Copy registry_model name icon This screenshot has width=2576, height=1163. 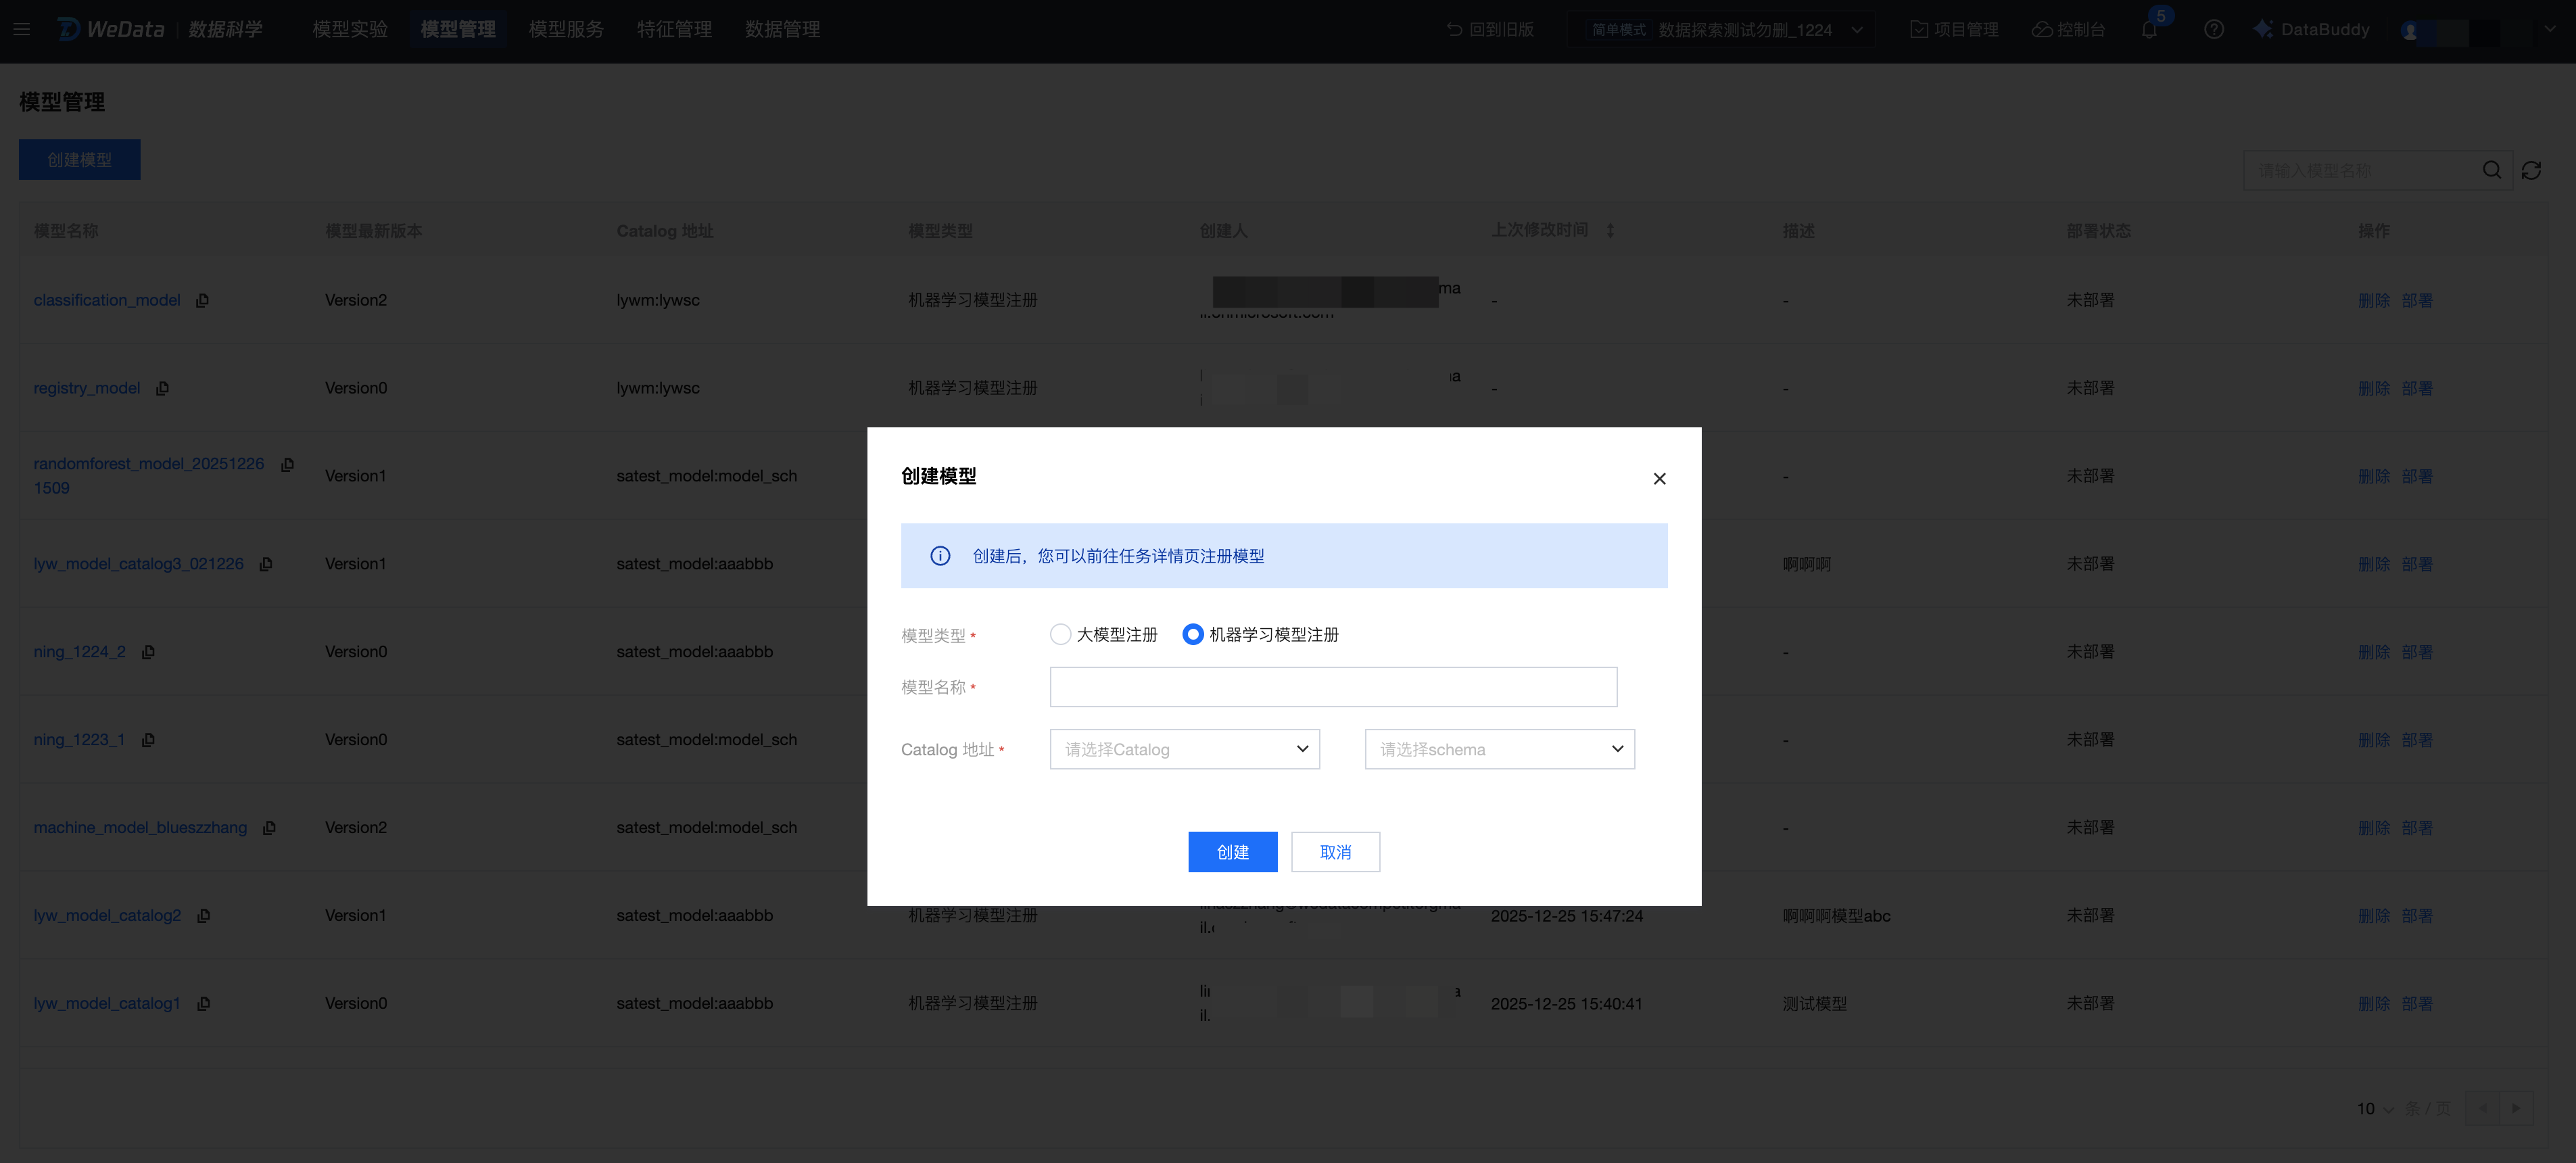[x=162, y=388]
